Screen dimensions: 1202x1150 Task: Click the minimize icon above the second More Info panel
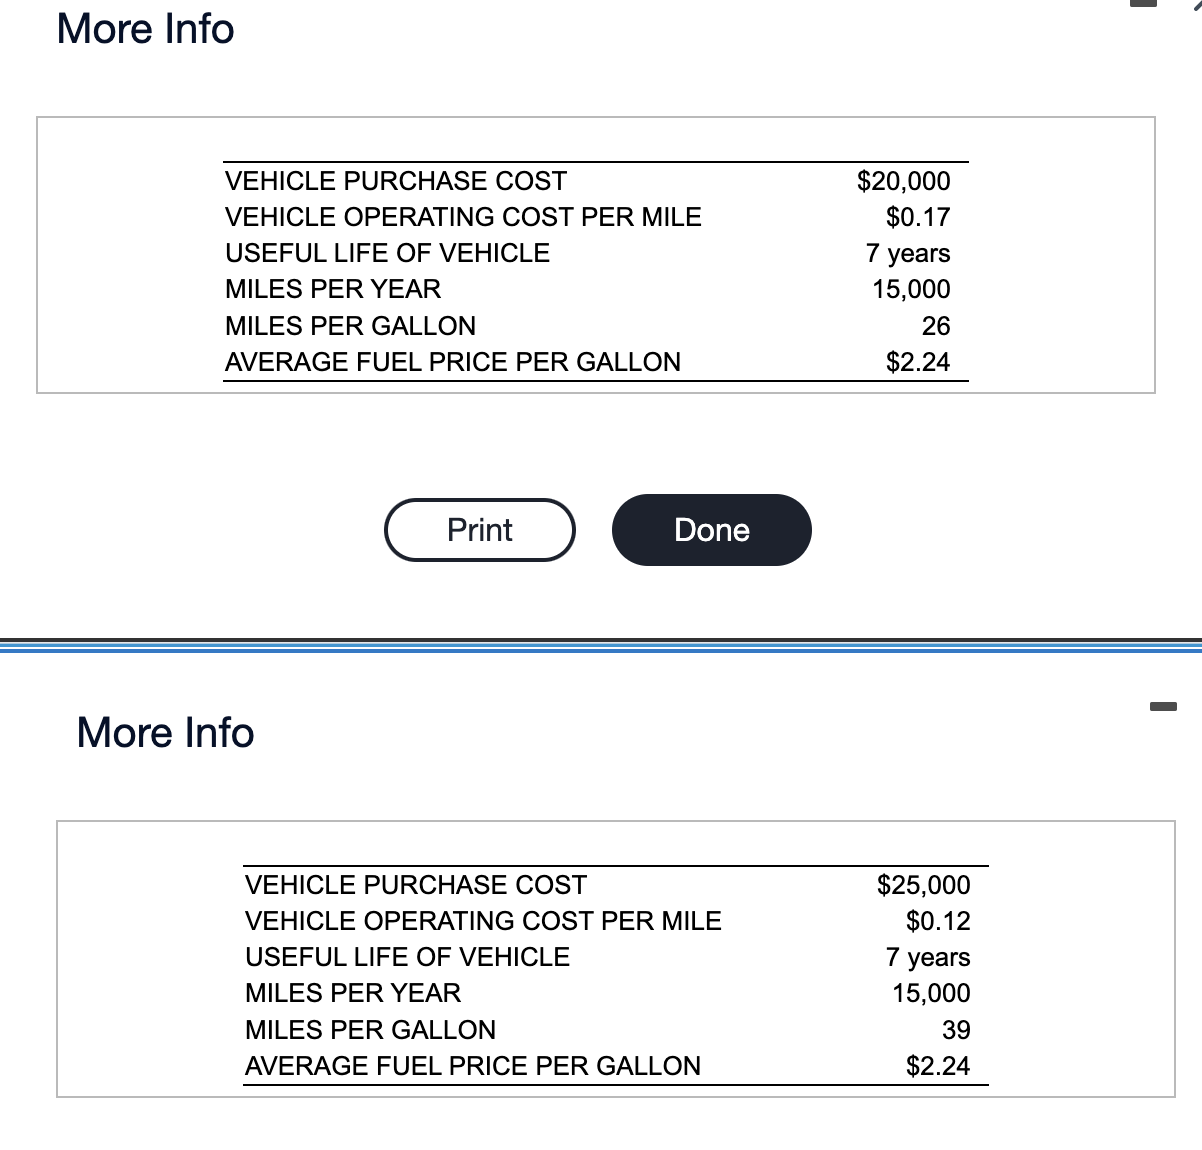point(1161,704)
